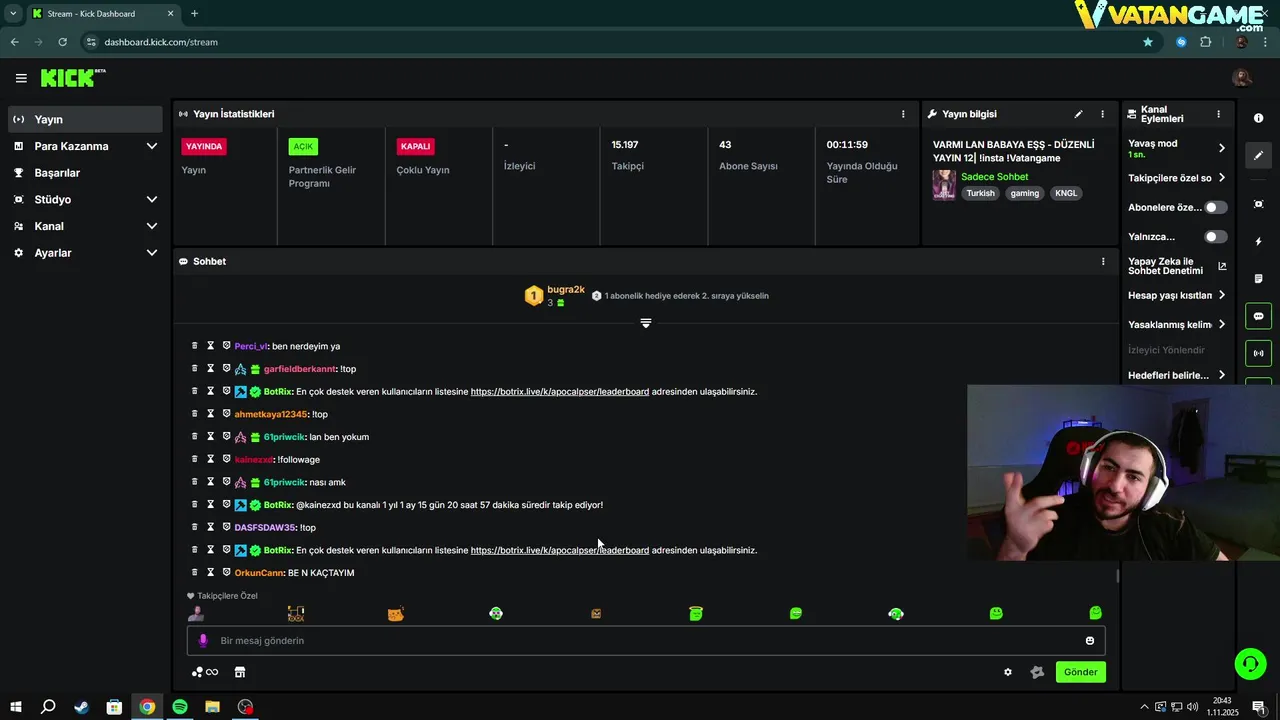Click the Turkish stream tag
This screenshot has height=720, width=1280.
click(980, 193)
